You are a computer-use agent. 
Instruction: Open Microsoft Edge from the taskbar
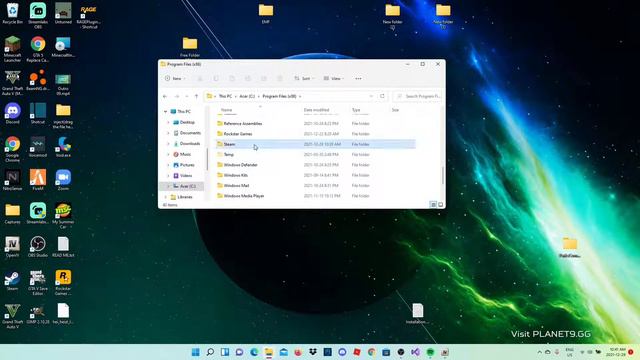[x=254, y=352]
